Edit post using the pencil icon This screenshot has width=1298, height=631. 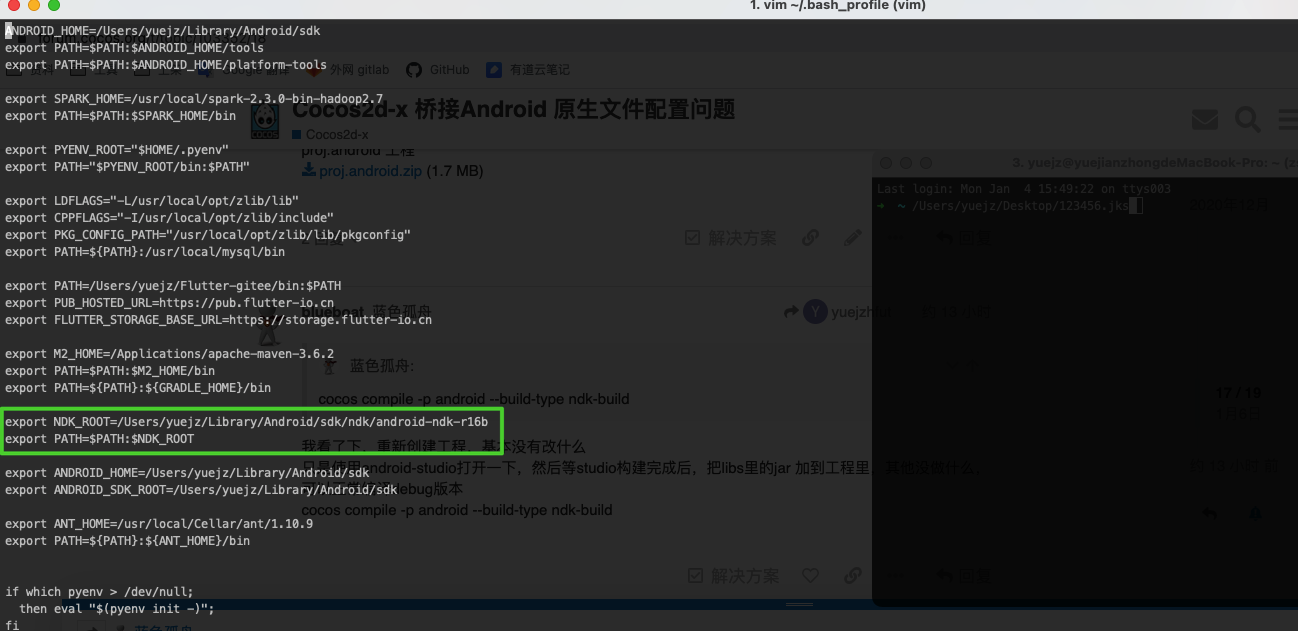tap(852, 237)
